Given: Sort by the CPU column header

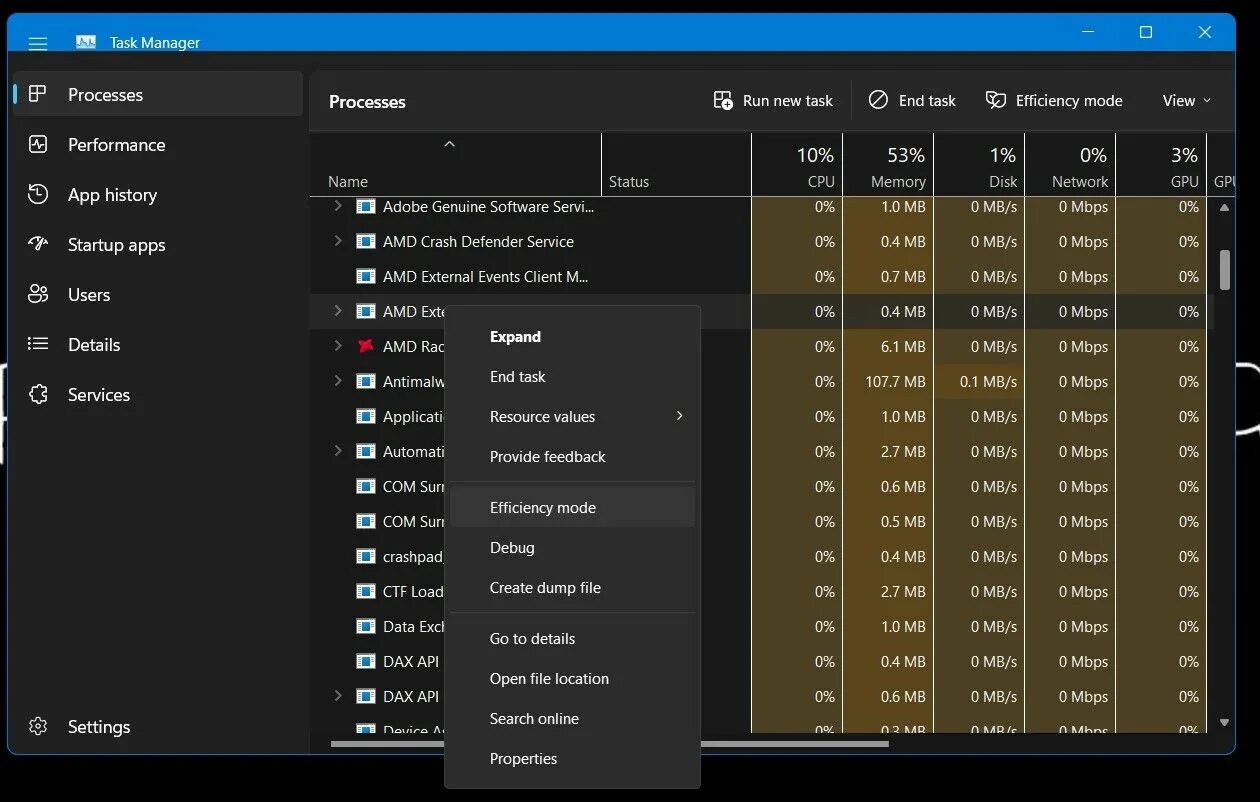Looking at the screenshot, I should [x=797, y=164].
